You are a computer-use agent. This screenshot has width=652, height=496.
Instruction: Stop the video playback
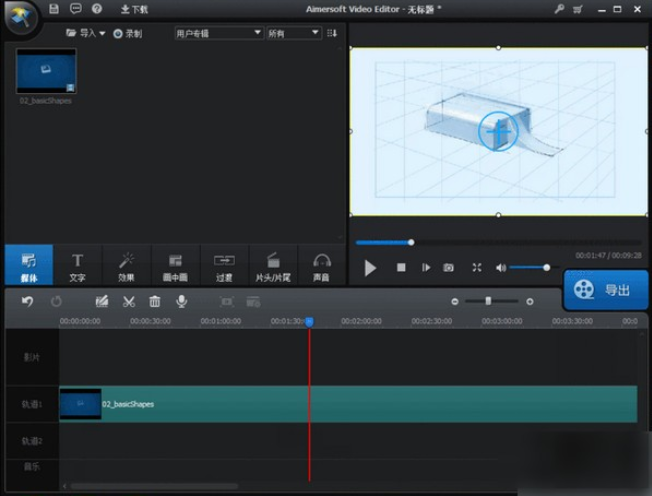pyautogui.click(x=401, y=268)
